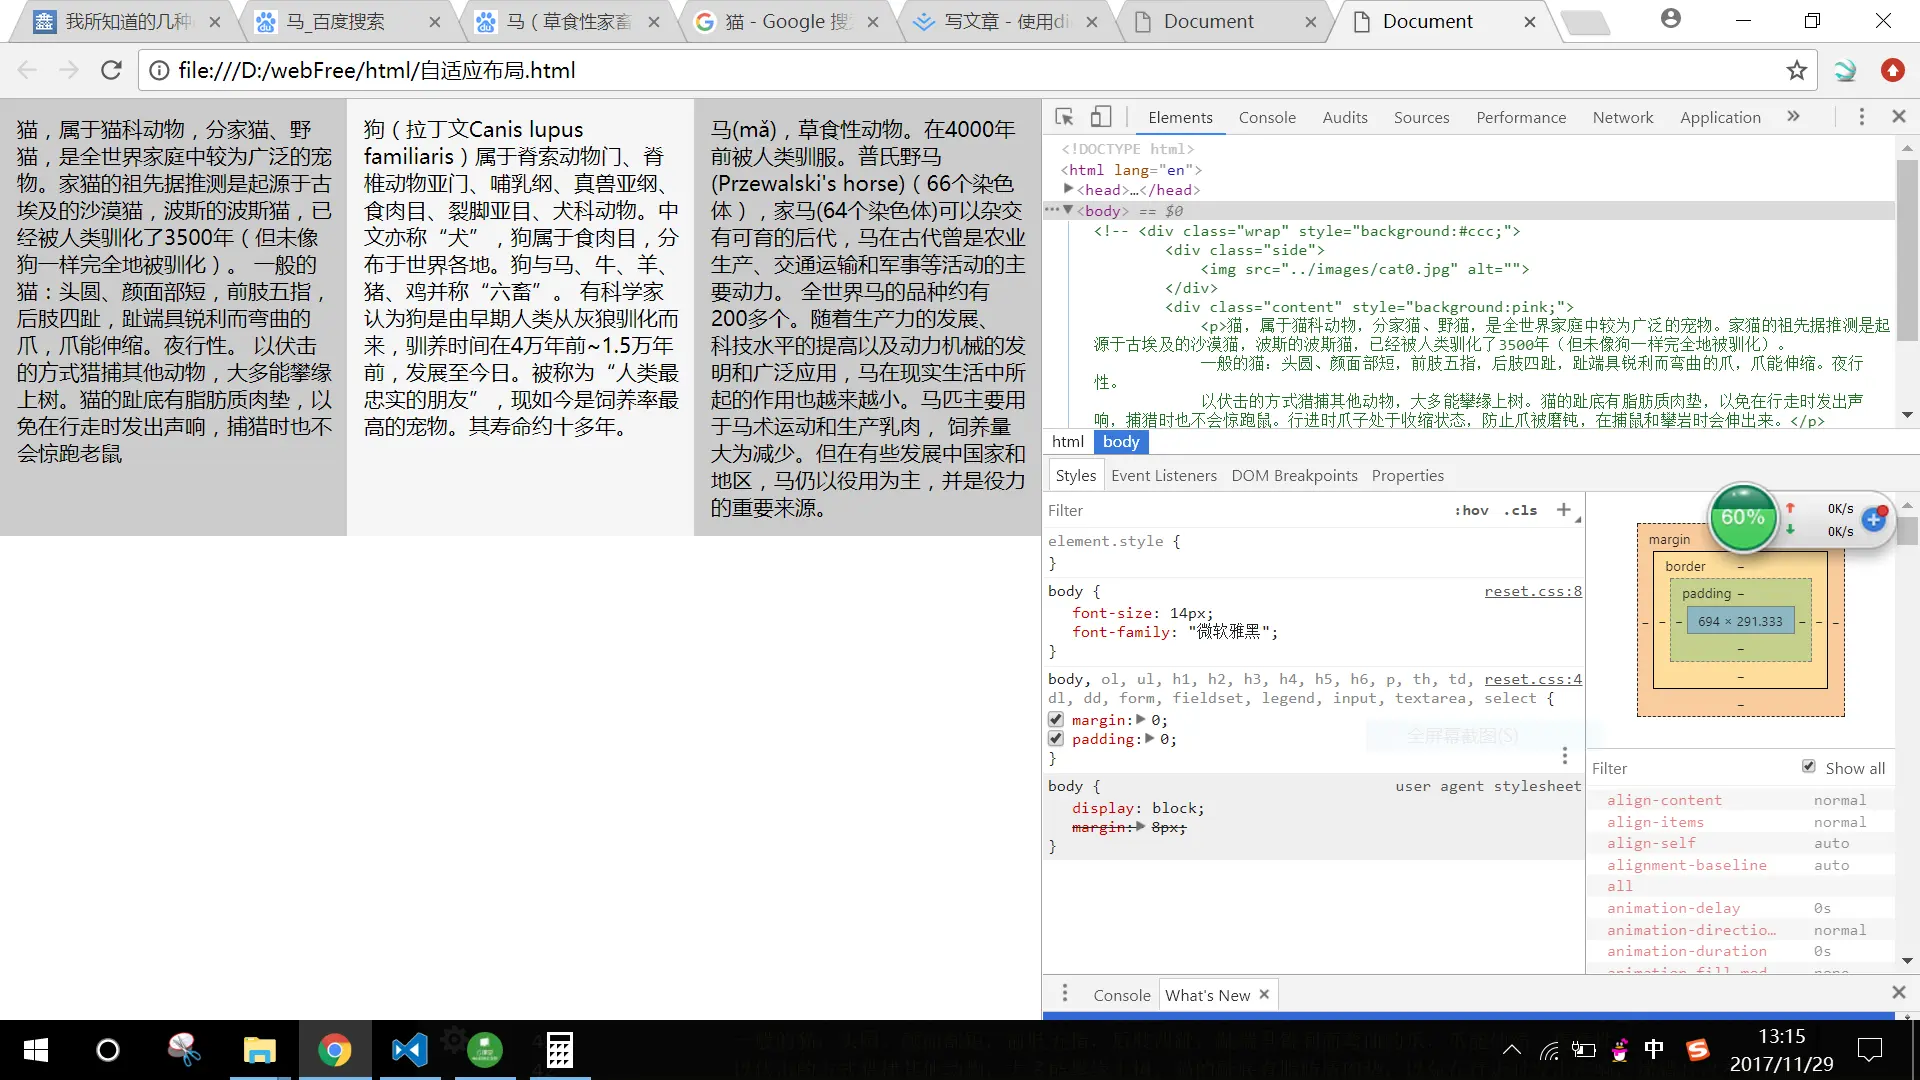Open reset.css:8 source link
The width and height of the screenshot is (1920, 1080).
click(1533, 591)
